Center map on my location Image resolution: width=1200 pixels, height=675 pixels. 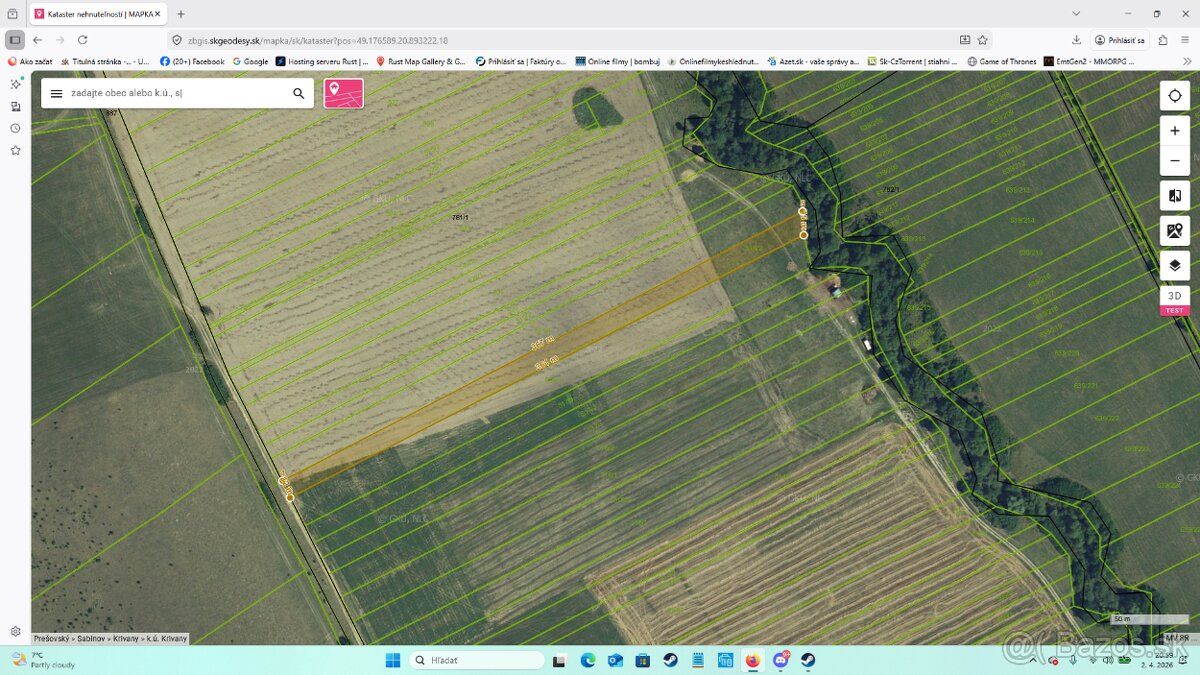click(x=1175, y=96)
